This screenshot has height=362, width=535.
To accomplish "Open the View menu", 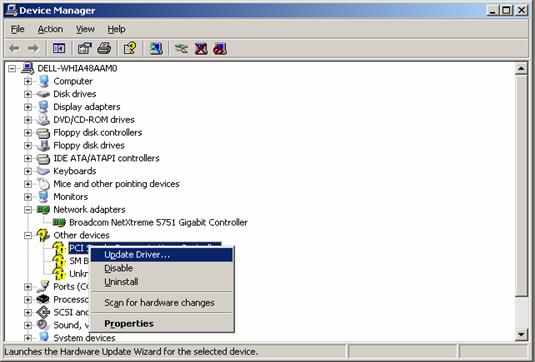I will point(85,29).
